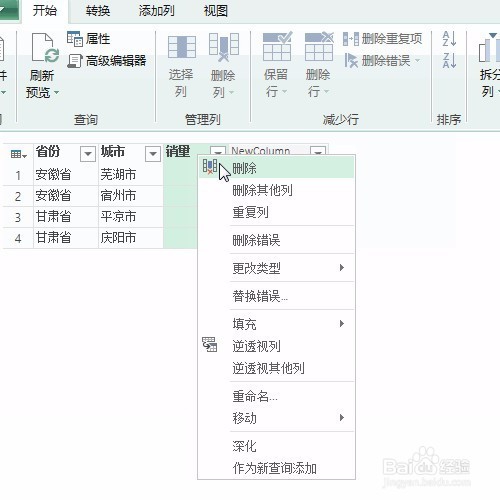Open the 转换 ribbon tab
Viewport: 500px width, 500px height.
pos(98,11)
